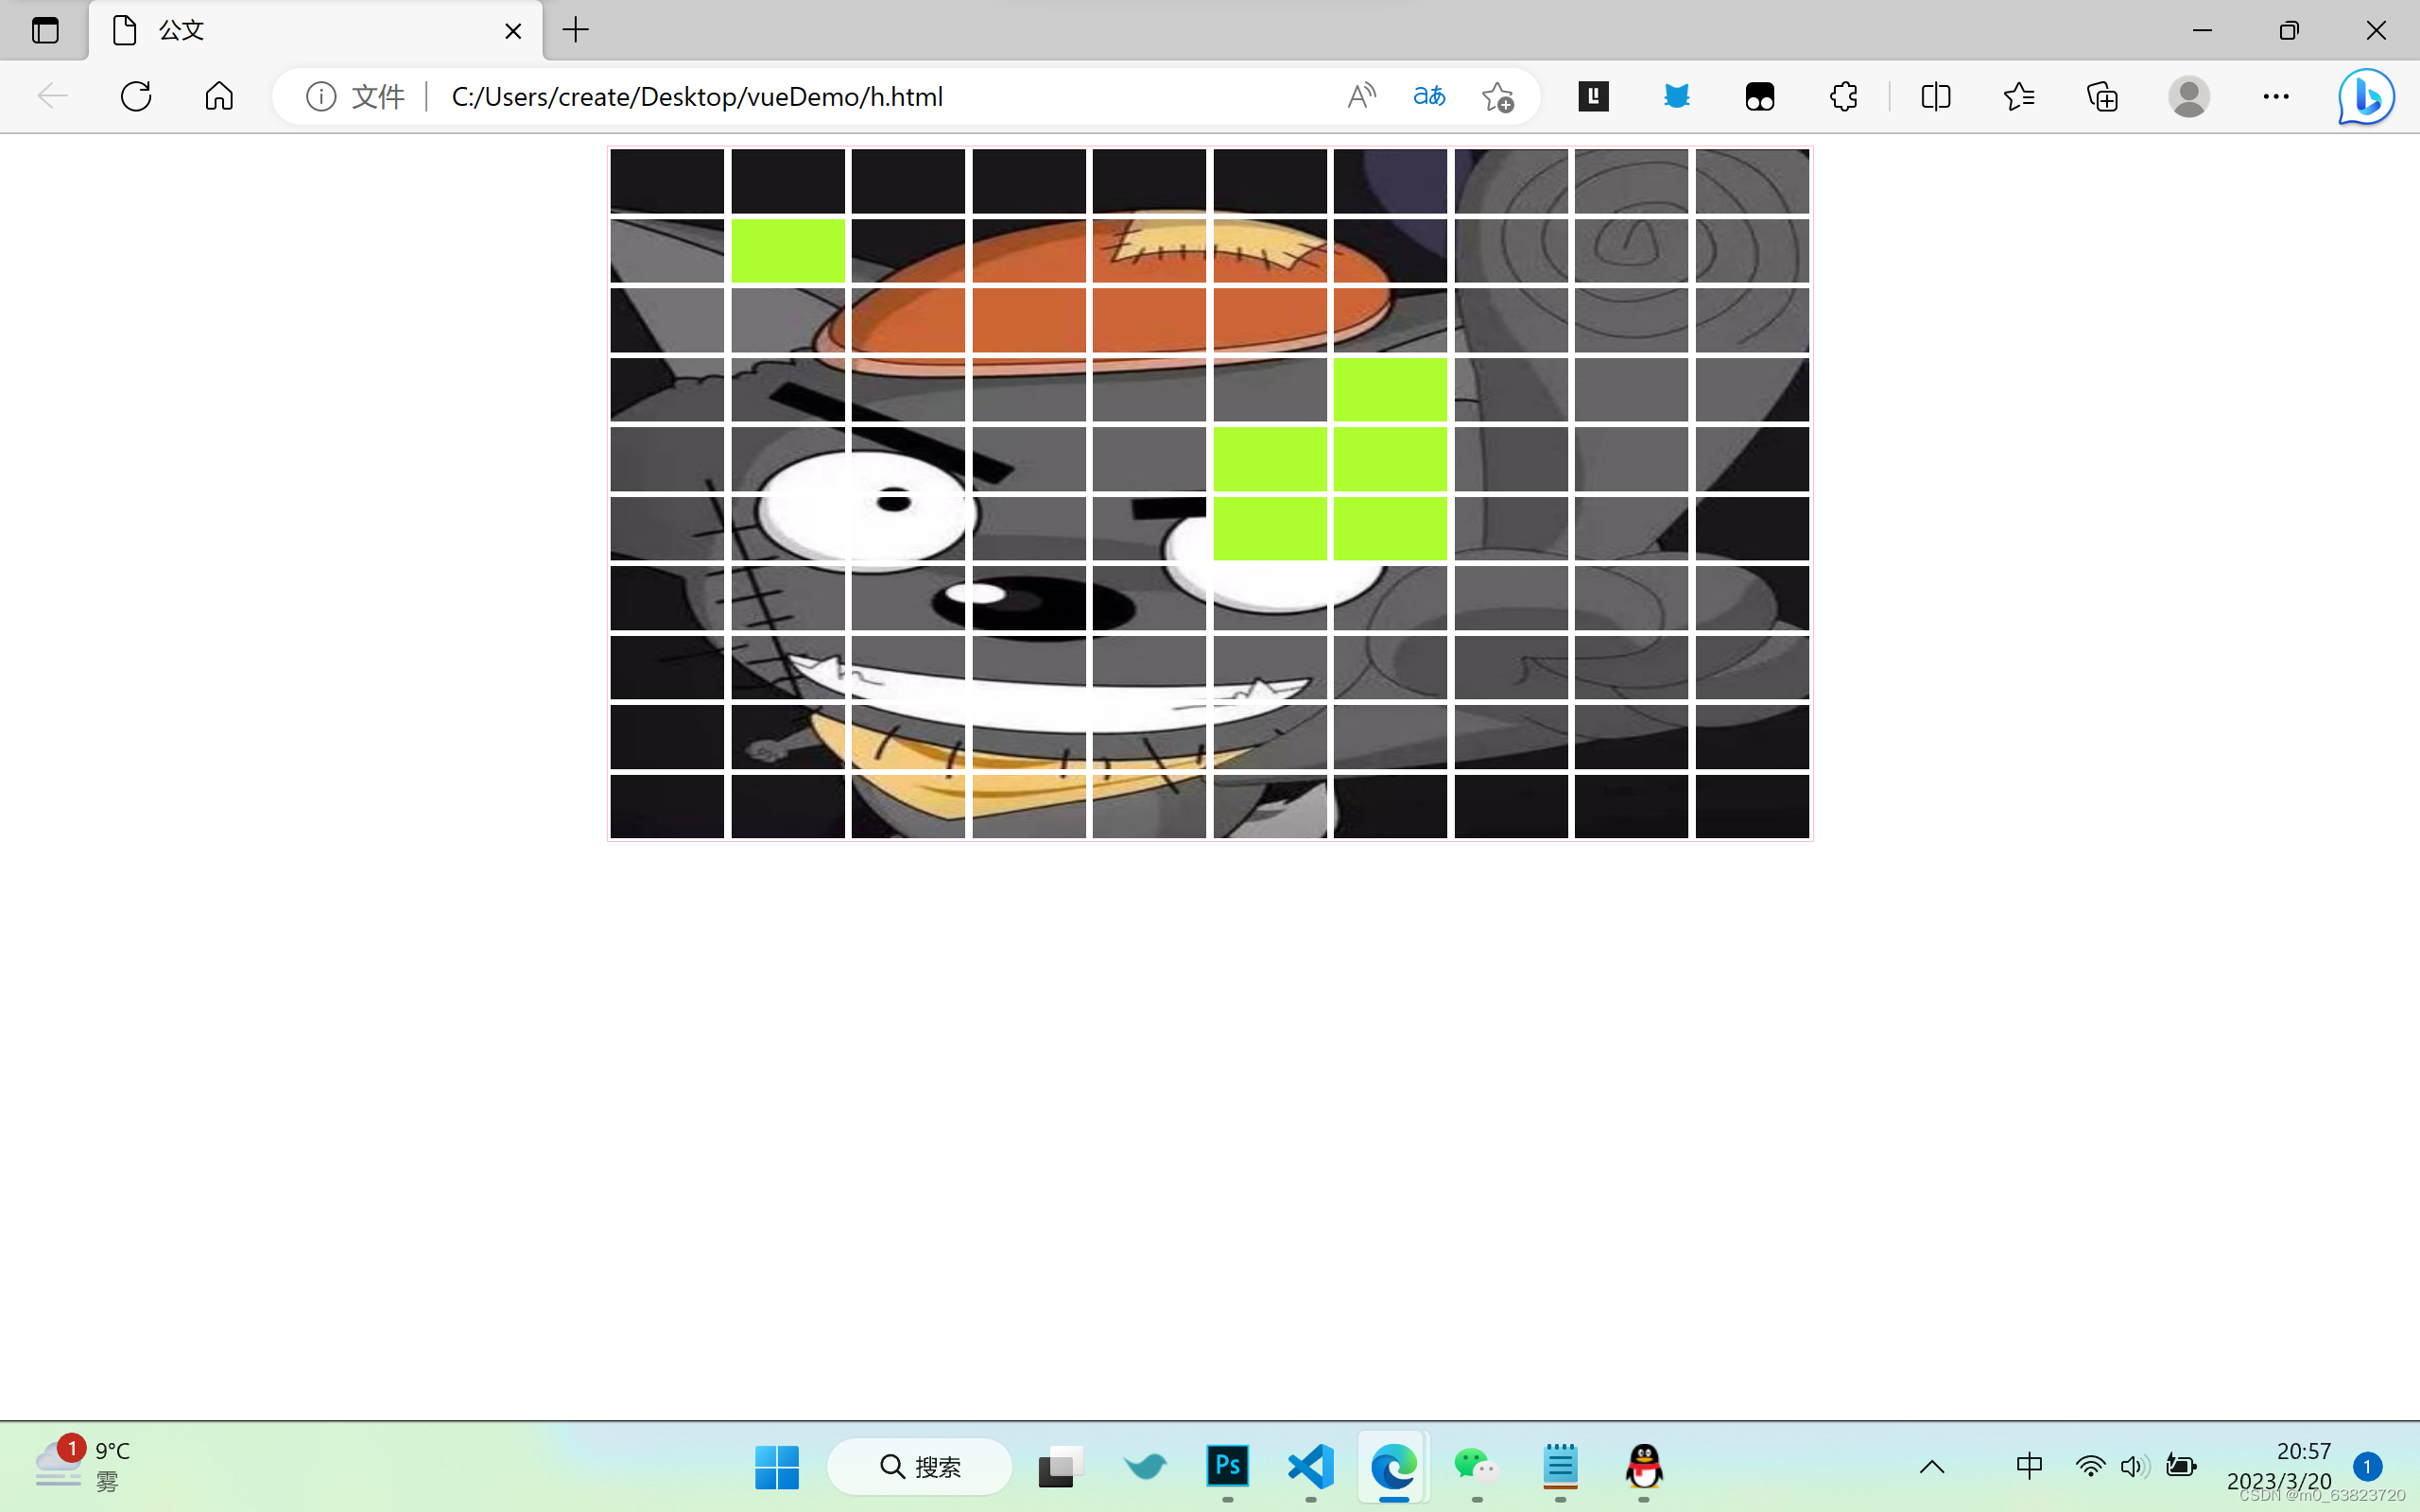The height and width of the screenshot is (1512, 2420).
Task: Refresh the current page
Action: (x=136, y=96)
